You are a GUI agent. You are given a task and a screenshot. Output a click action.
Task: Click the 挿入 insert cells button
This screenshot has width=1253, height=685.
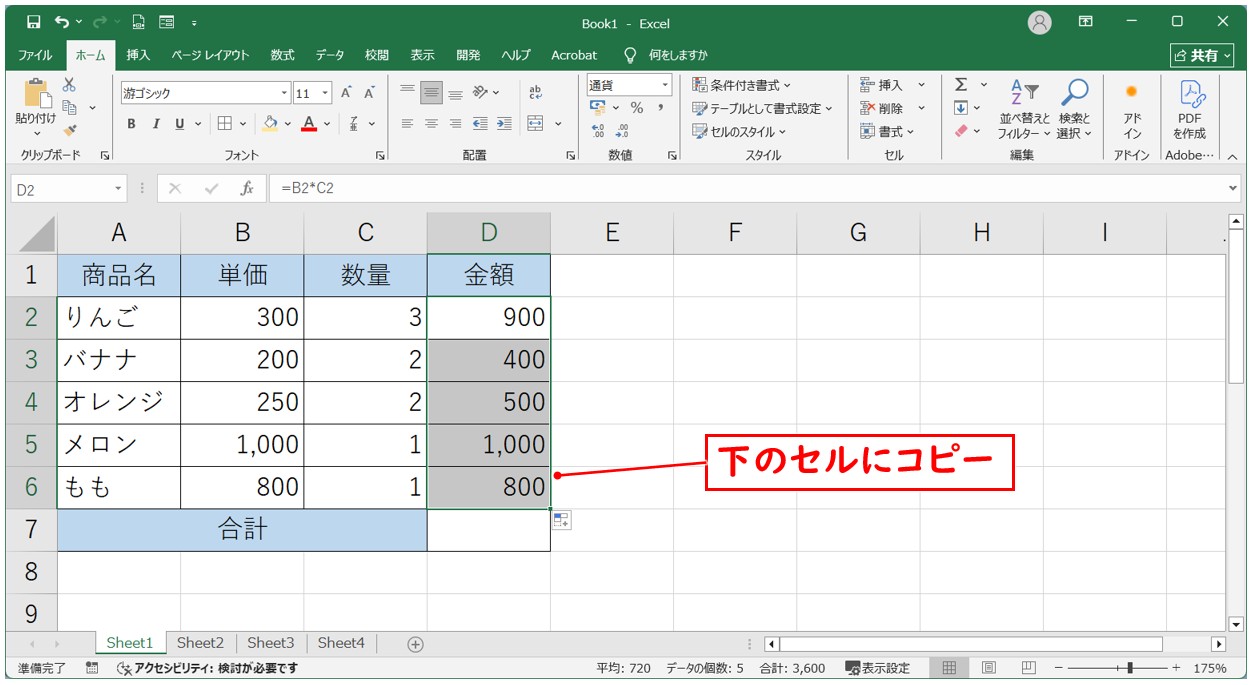tap(882, 85)
